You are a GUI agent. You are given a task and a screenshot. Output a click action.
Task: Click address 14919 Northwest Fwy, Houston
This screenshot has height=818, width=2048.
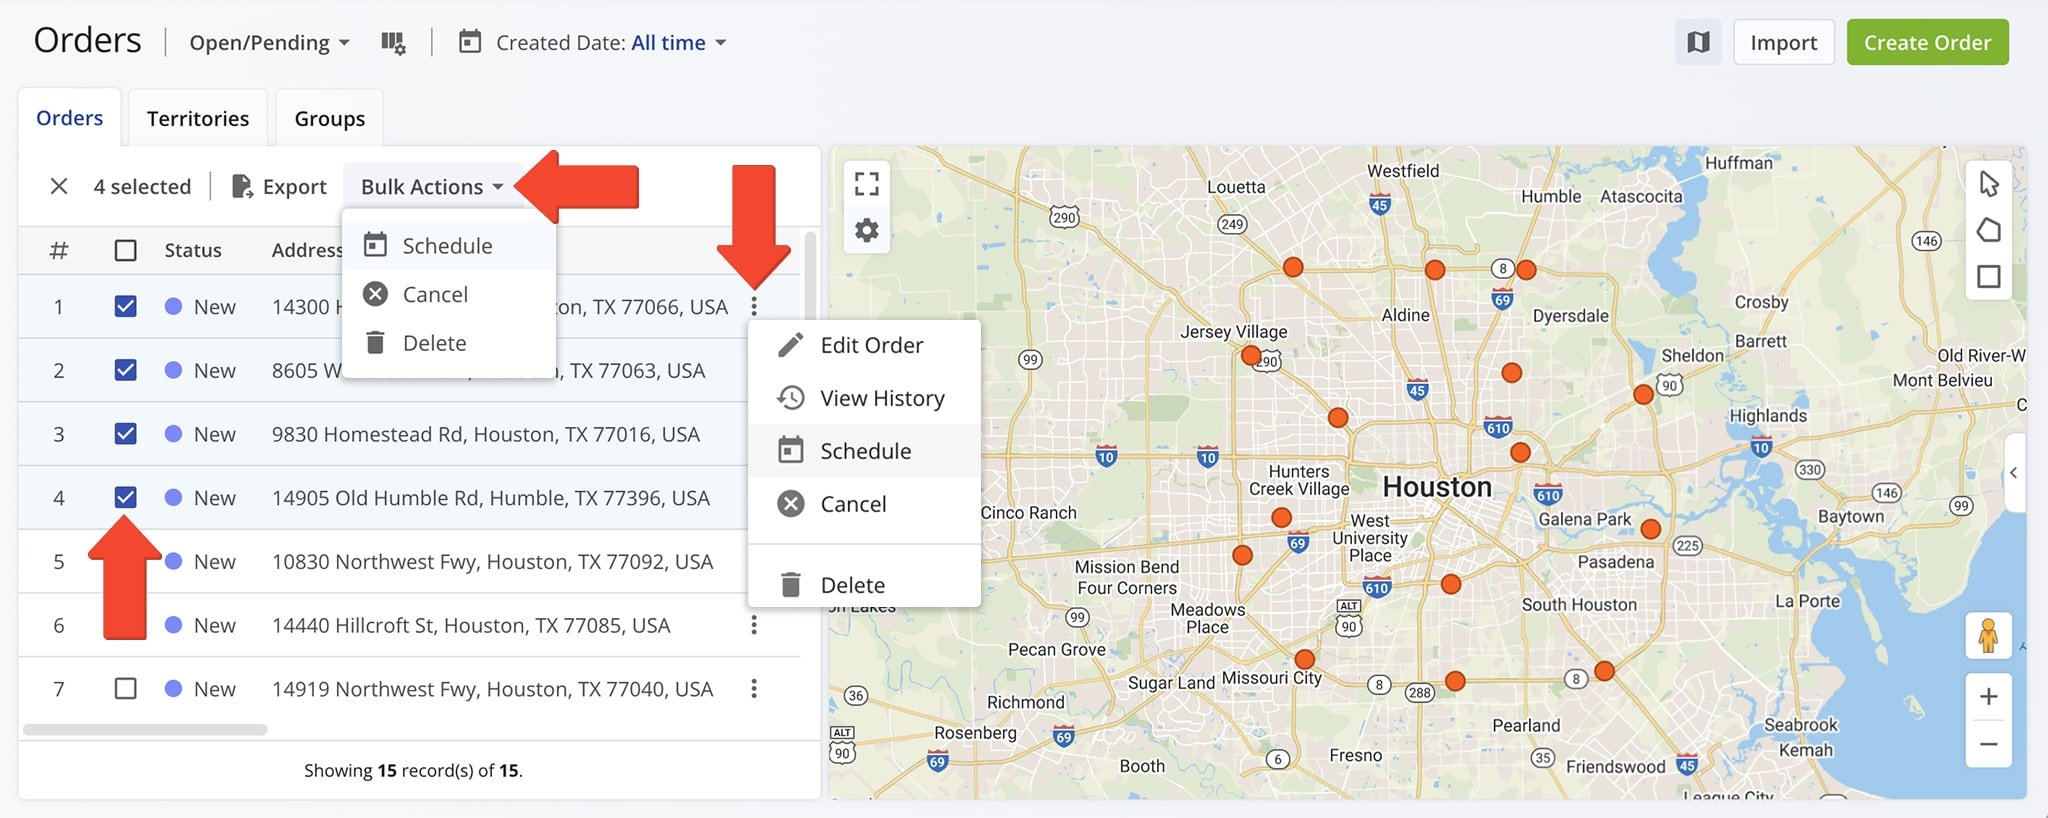coord(492,689)
